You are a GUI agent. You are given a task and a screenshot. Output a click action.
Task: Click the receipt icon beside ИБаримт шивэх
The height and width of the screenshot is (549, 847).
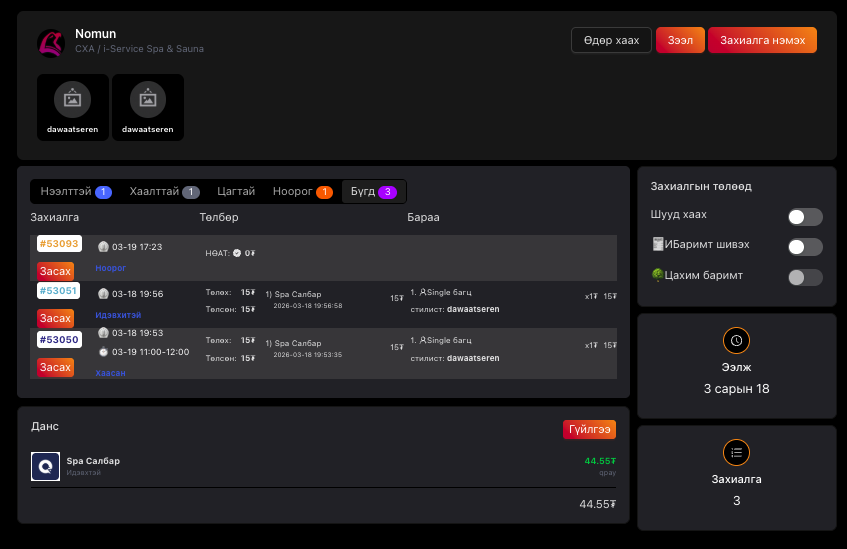pos(656,245)
